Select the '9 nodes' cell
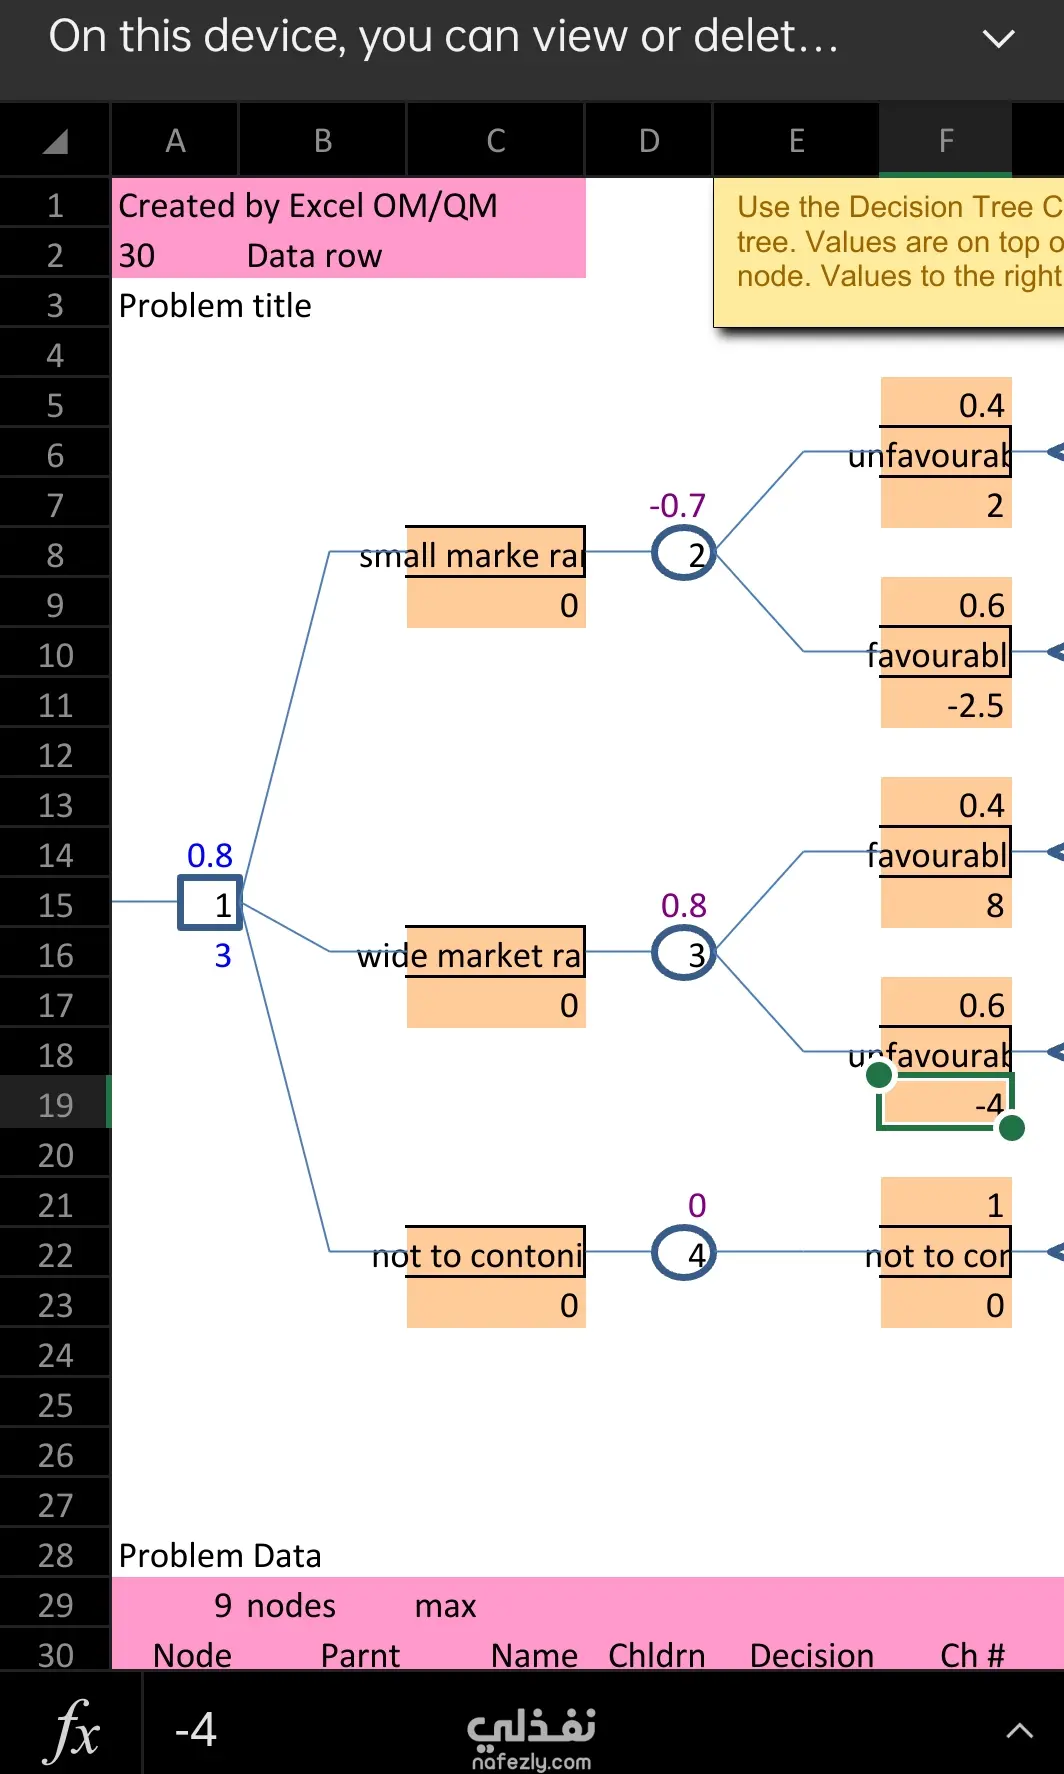The height and width of the screenshot is (1774, 1064). [275, 1605]
